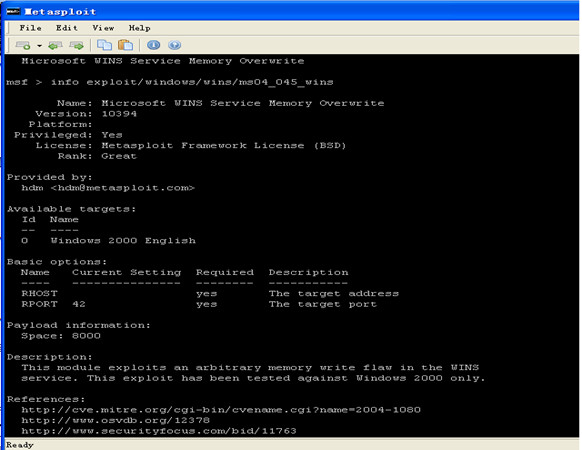Click the 'Basic options:' heading
Viewport: 582px width, 450px height.
coord(57,262)
